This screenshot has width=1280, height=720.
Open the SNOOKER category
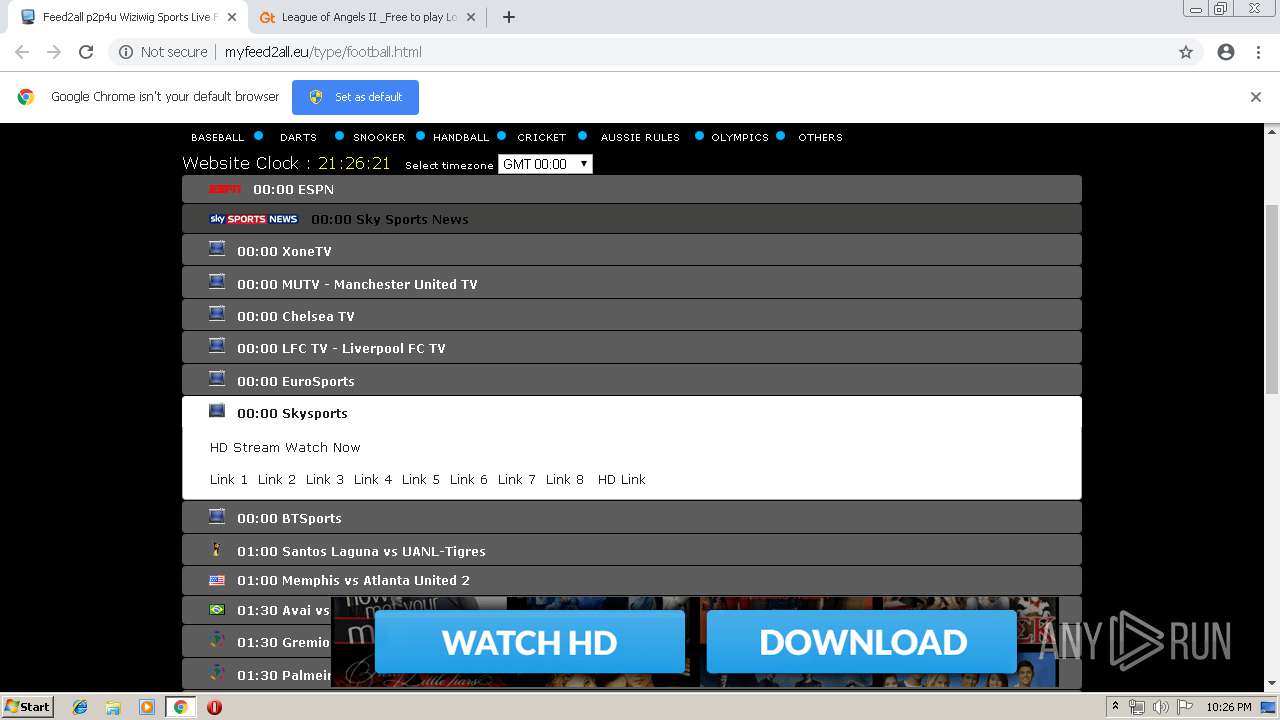point(379,137)
